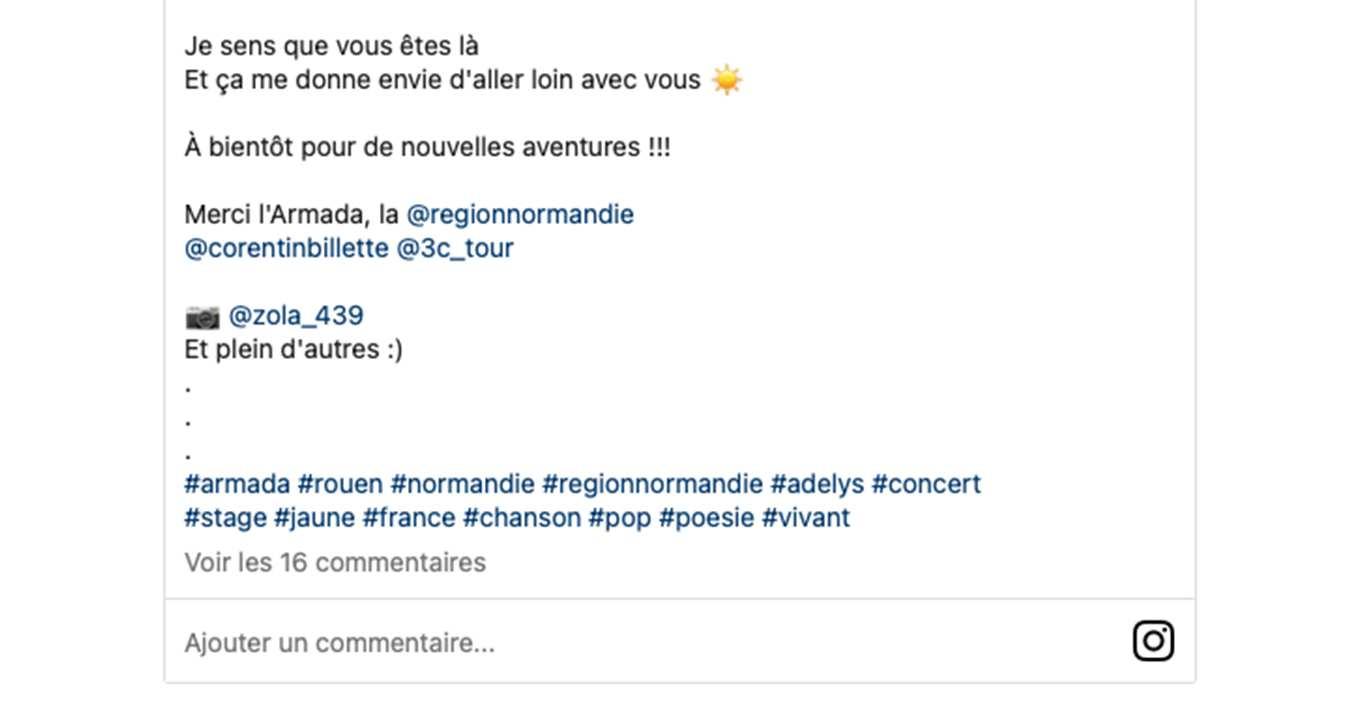This screenshot has width=1348, height=711.
Task: Click the @3c_tour mention
Action: click(455, 248)
